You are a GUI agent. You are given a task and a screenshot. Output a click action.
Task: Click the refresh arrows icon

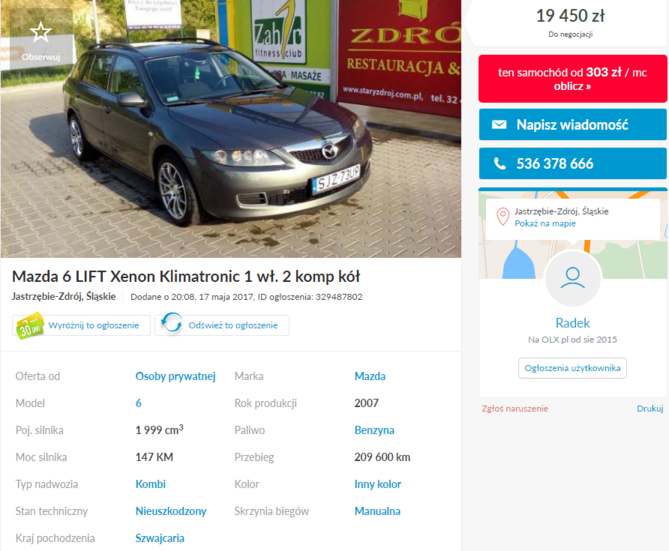[172, 323]
